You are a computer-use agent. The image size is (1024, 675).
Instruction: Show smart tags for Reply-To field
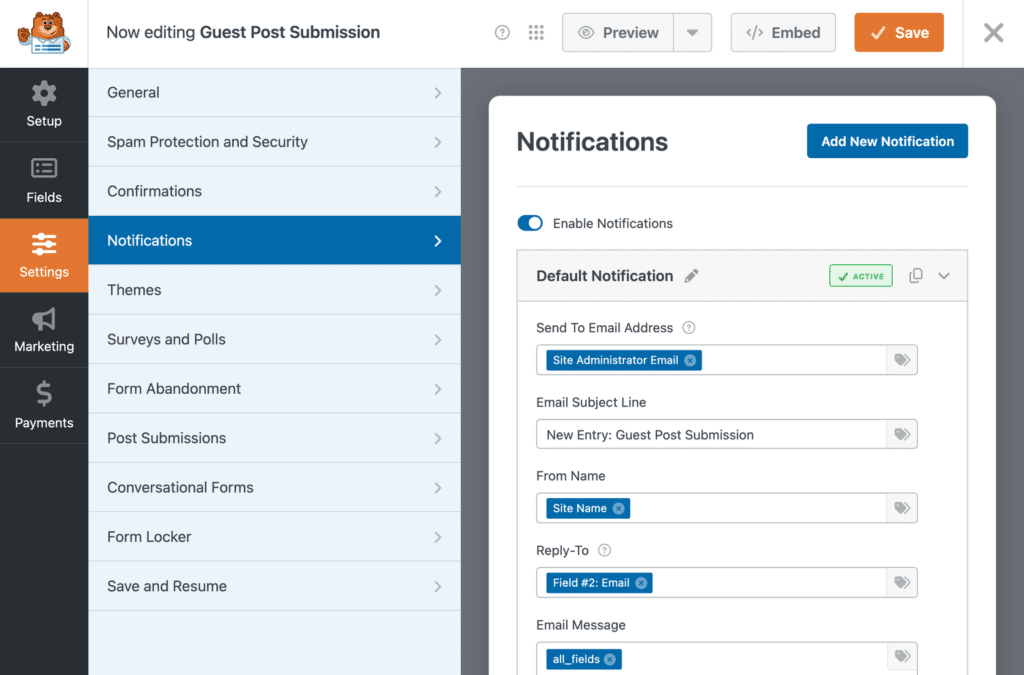(902, 582)
